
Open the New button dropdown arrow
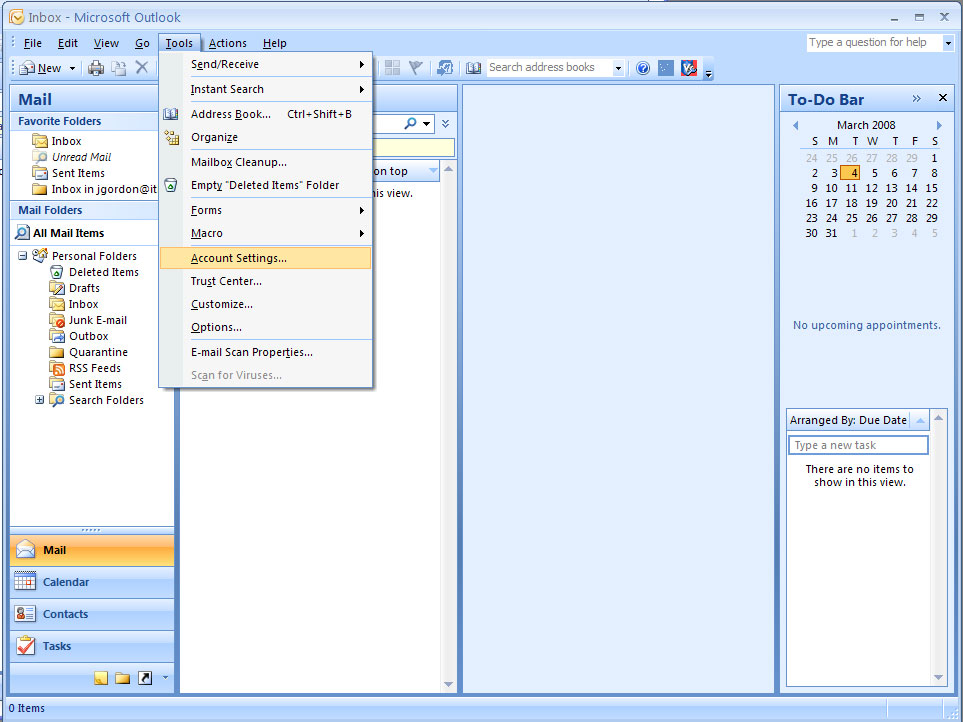pyautogui.click(x=72, y=68)
